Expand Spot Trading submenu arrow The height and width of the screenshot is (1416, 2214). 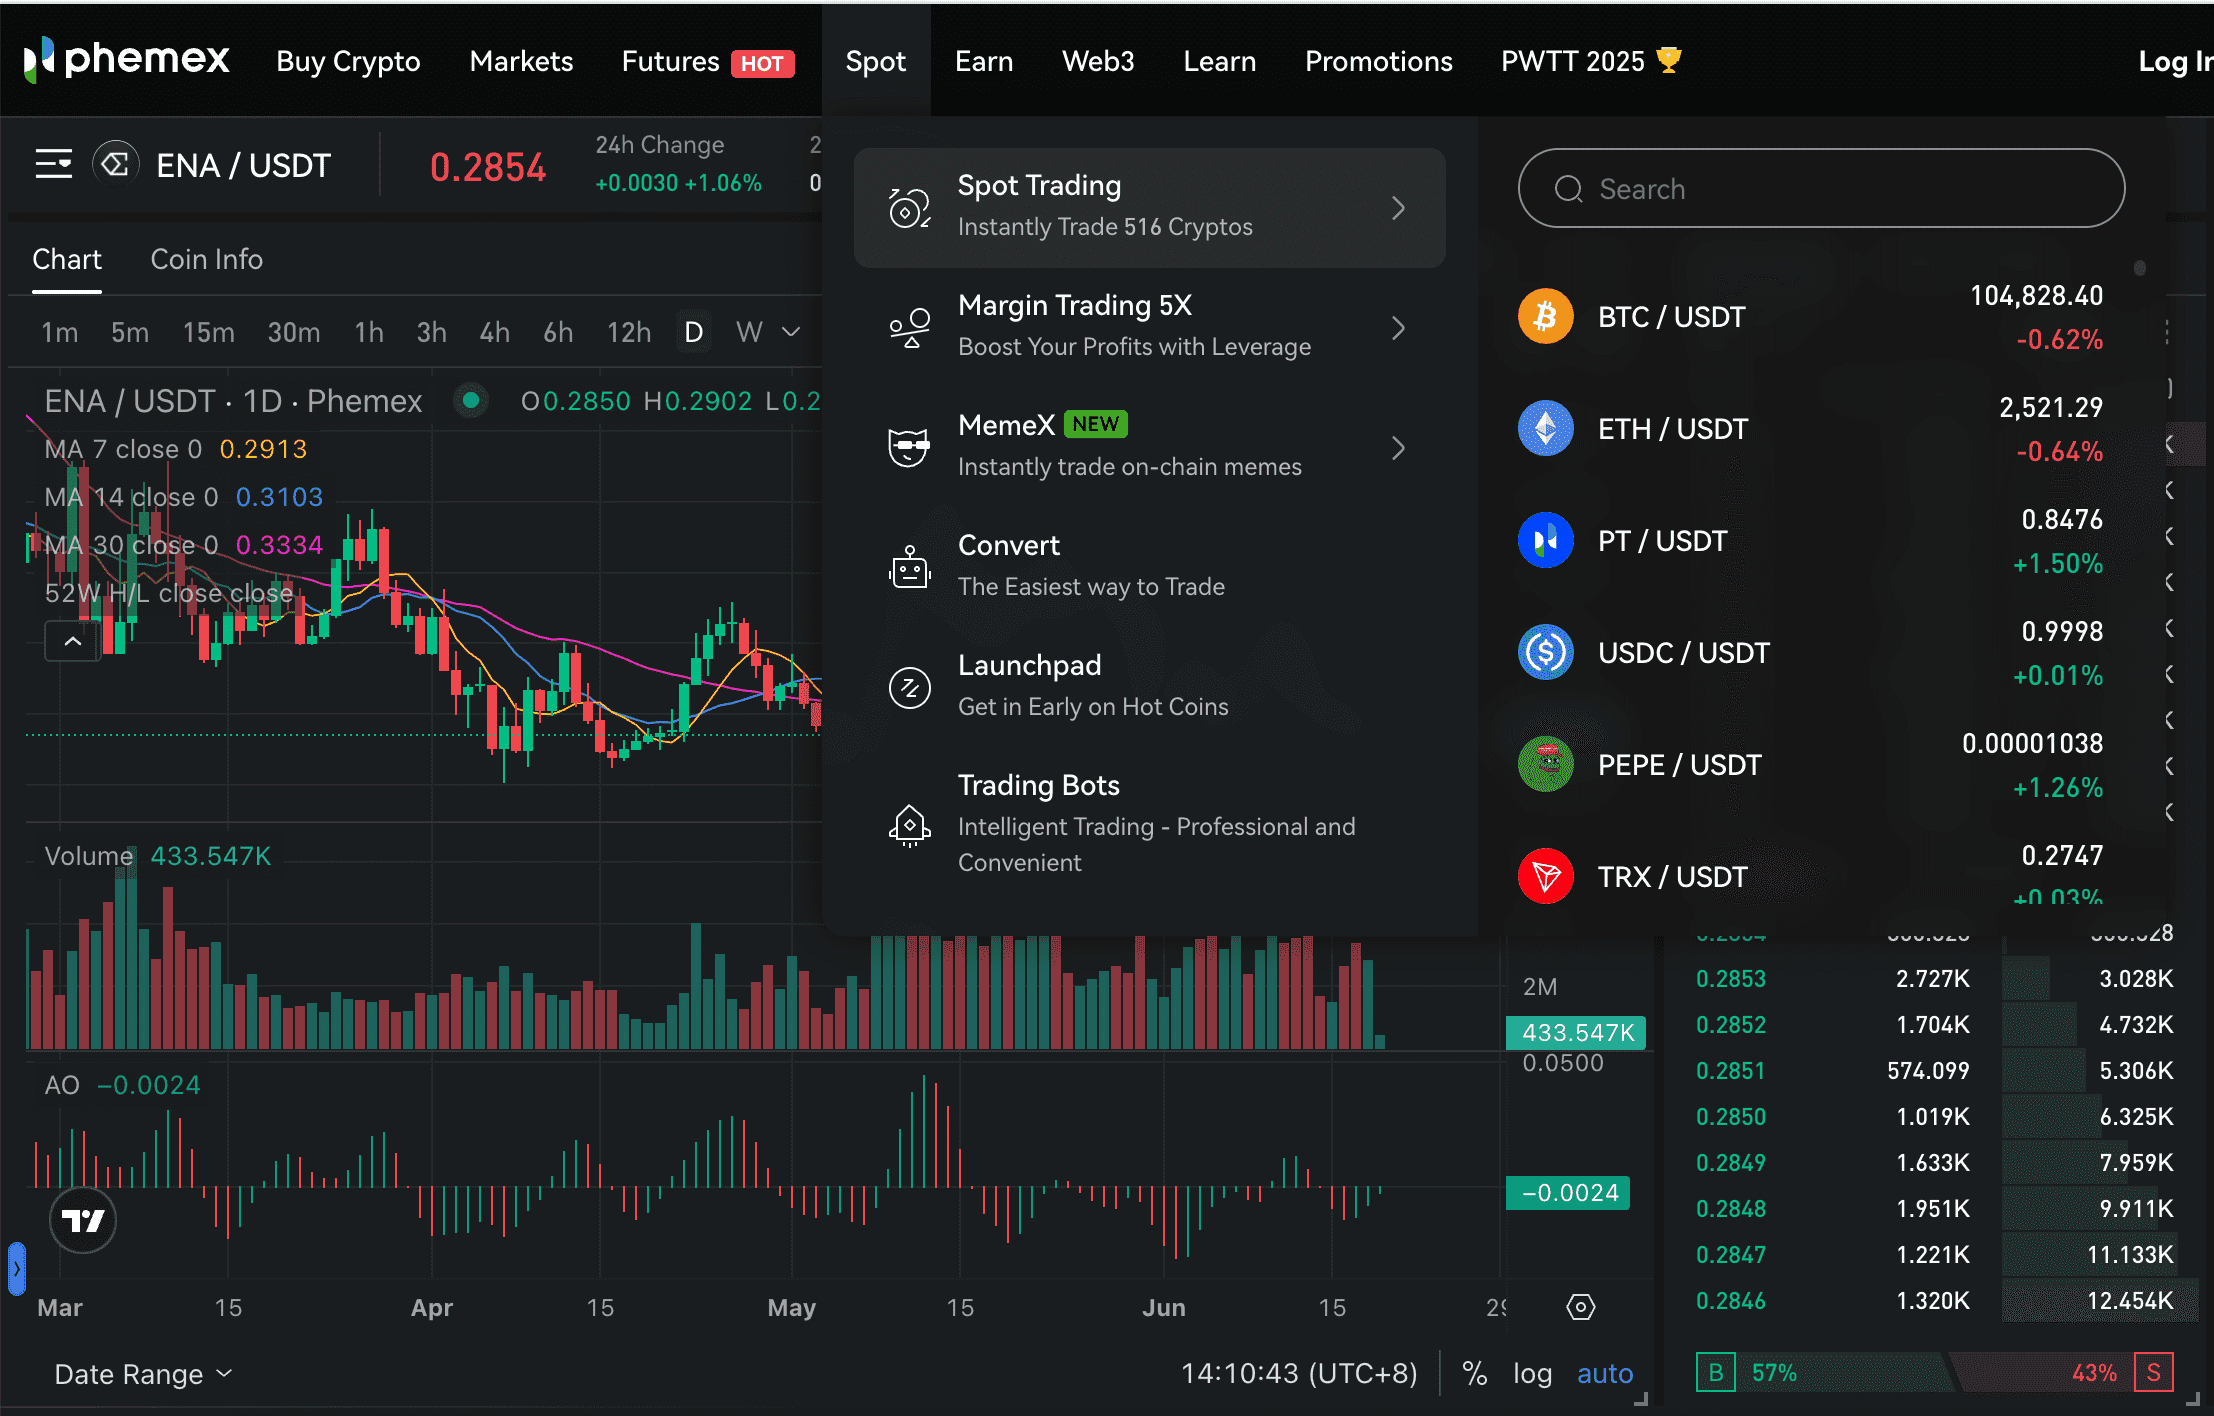pyautogui.click(x=1398, y=208)
